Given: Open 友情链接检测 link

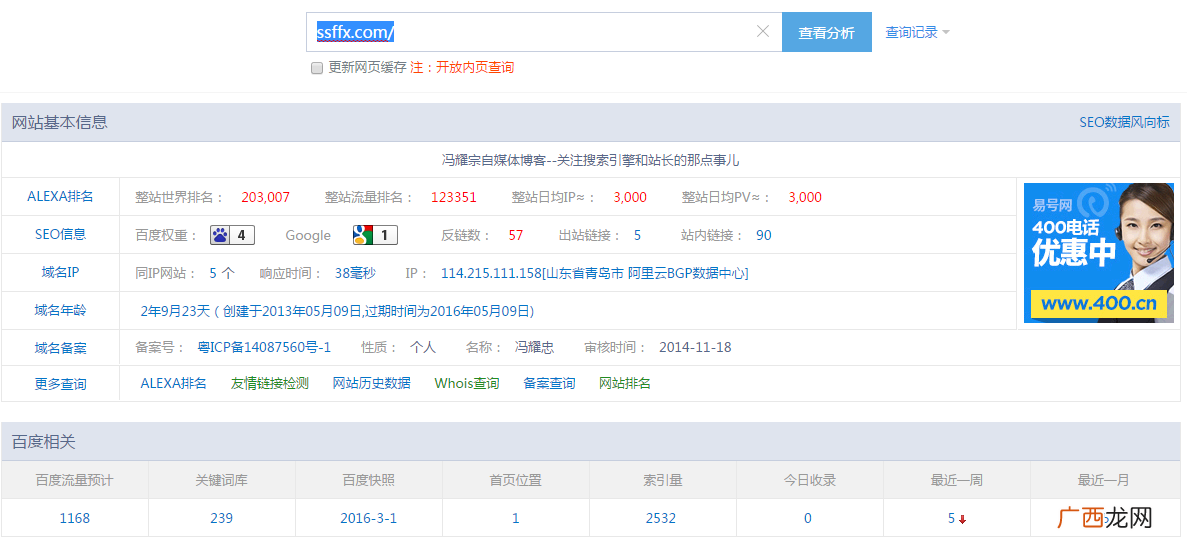Looking at the screenshot, I should pyautogui.click(x=269, y=383).
